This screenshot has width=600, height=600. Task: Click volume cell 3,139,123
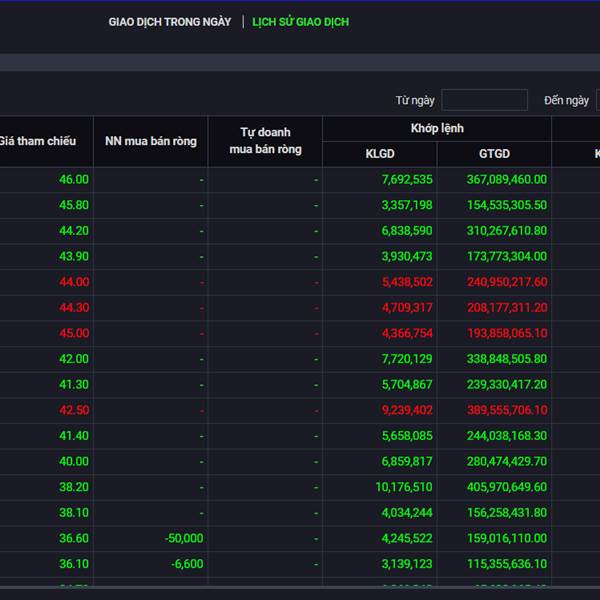click(x=407, y=564)
